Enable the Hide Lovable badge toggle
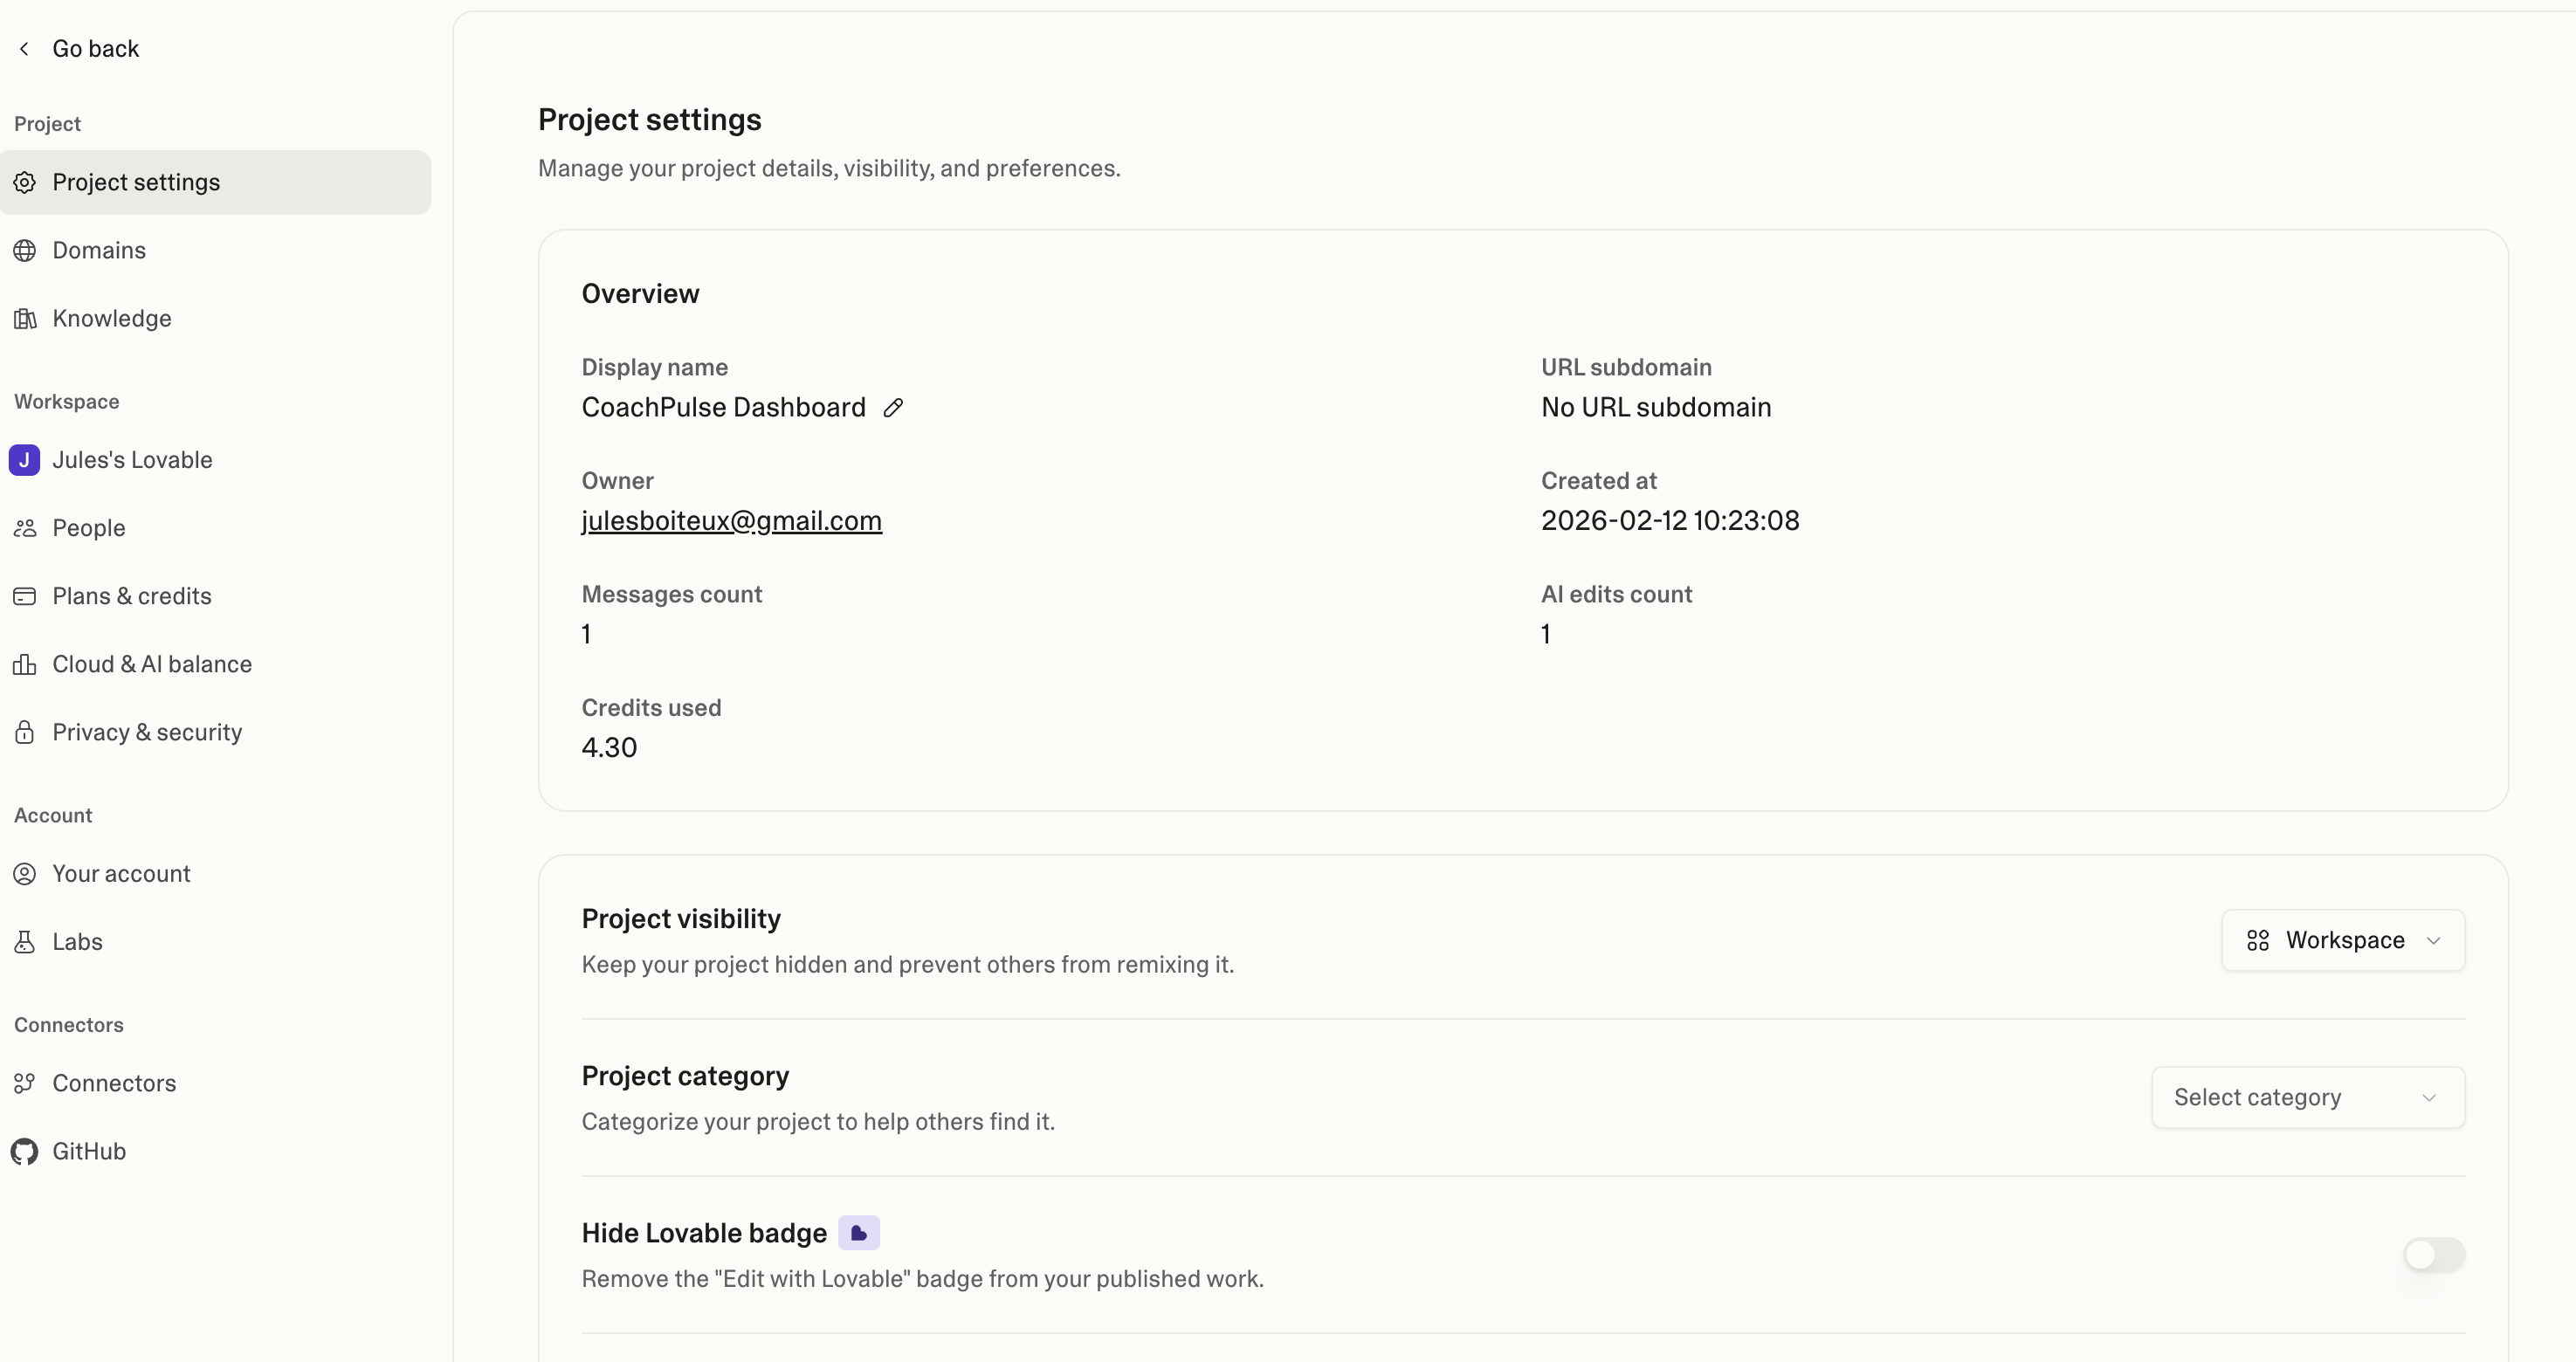Viewport: 2576px width, 1362px height. pos(2434,1255)
